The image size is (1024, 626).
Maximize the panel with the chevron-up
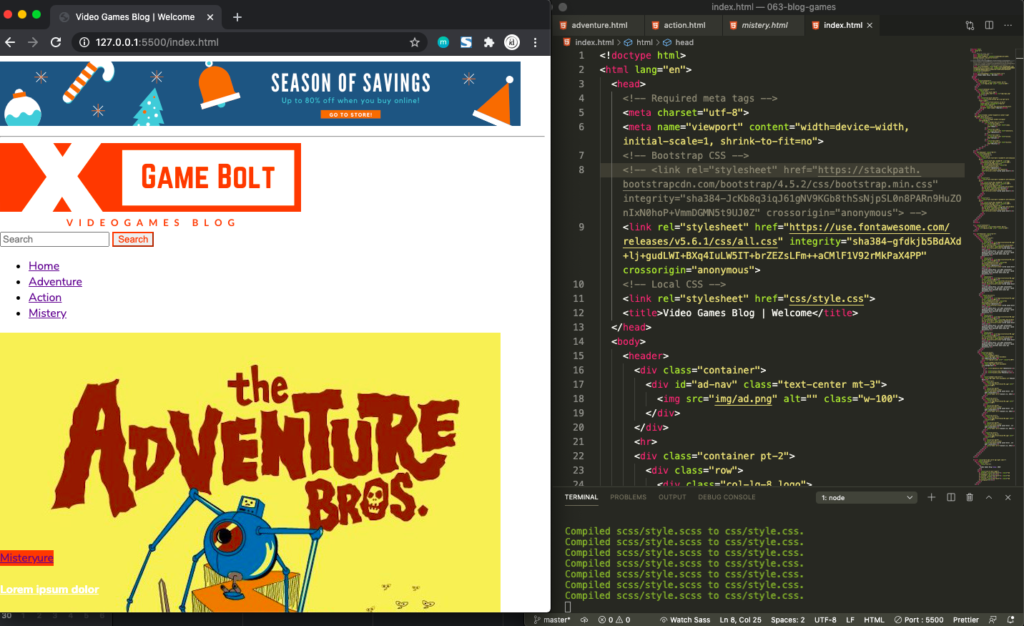[x=989, y=497]
